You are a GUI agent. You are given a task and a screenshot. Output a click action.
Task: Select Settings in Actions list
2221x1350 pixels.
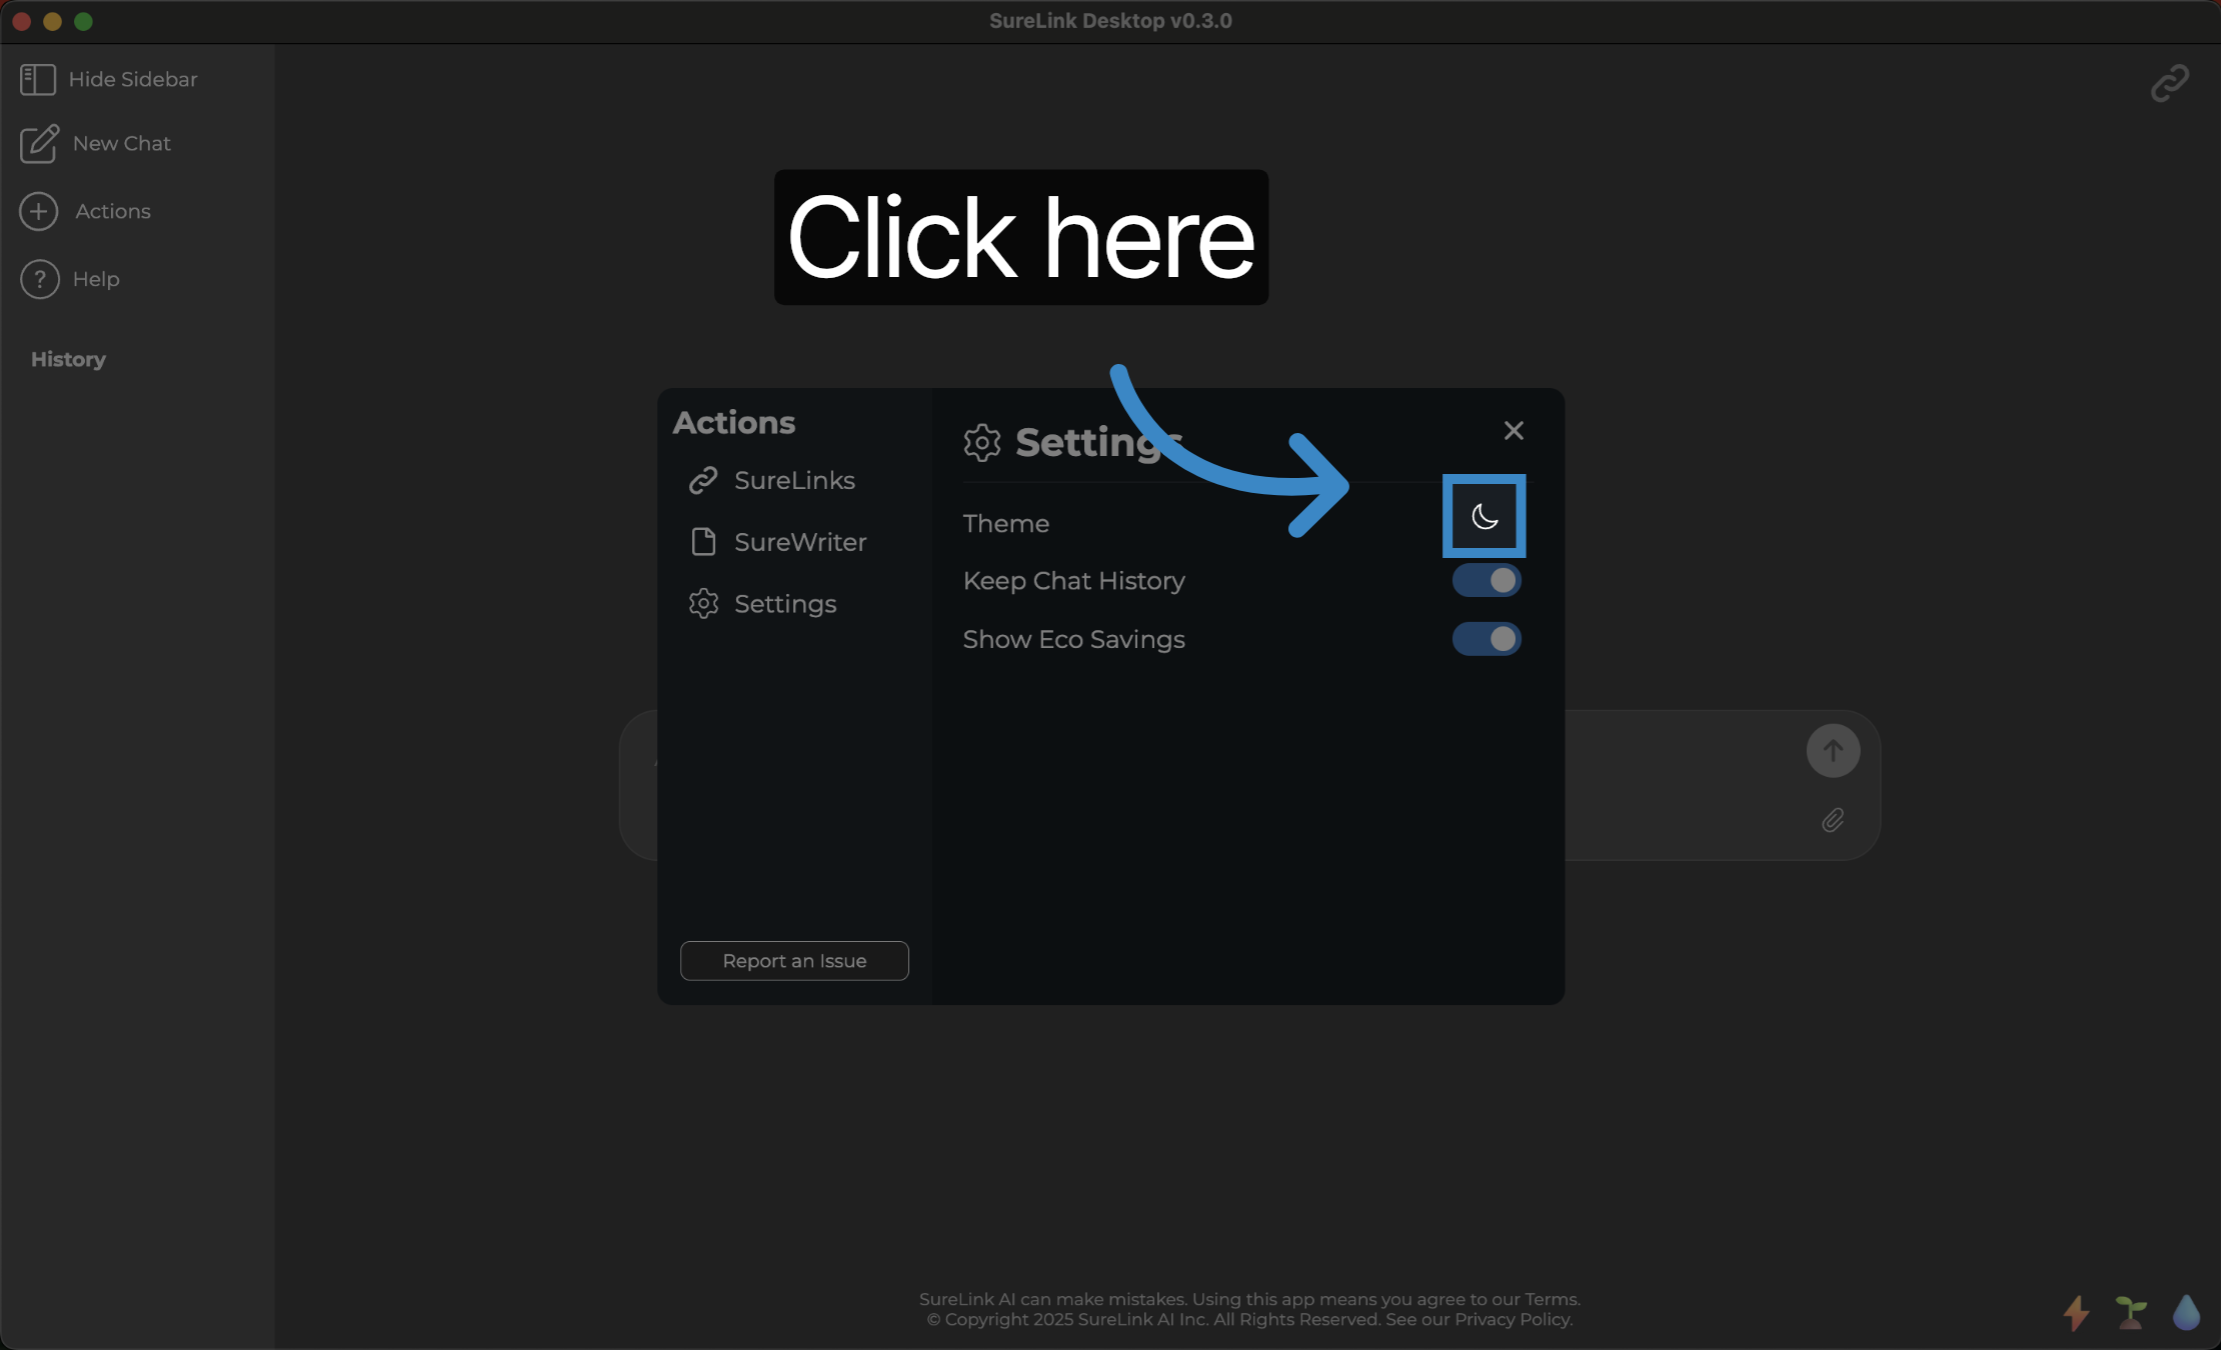tap(763, 604)
